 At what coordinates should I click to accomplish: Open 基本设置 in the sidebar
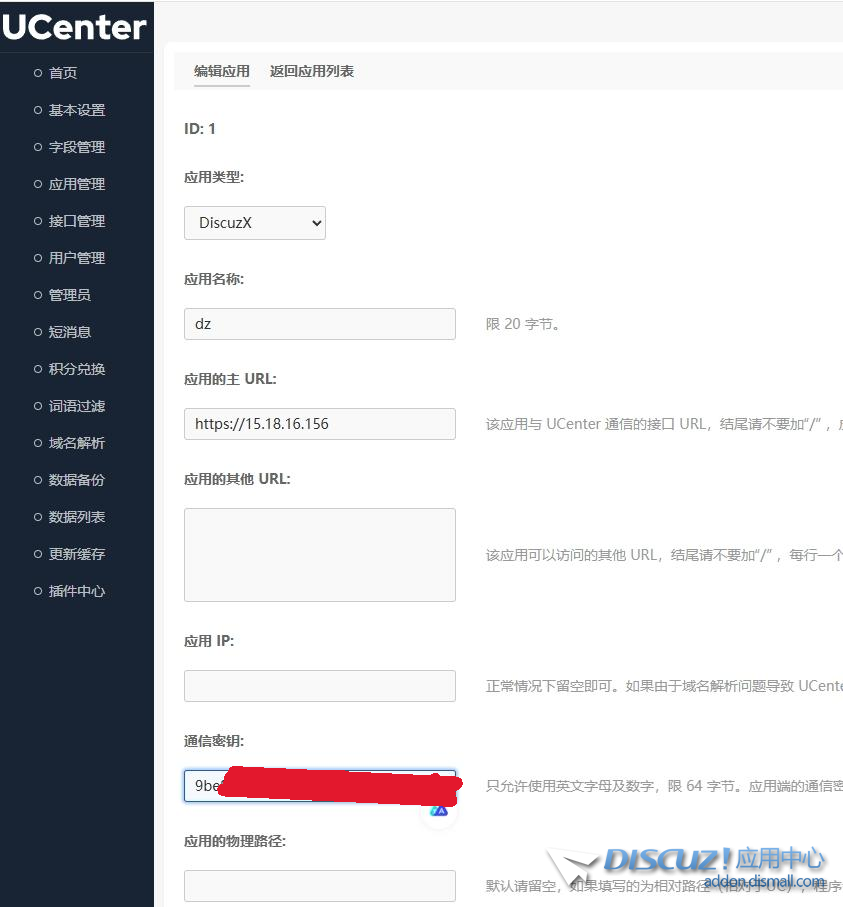point(76,110)
